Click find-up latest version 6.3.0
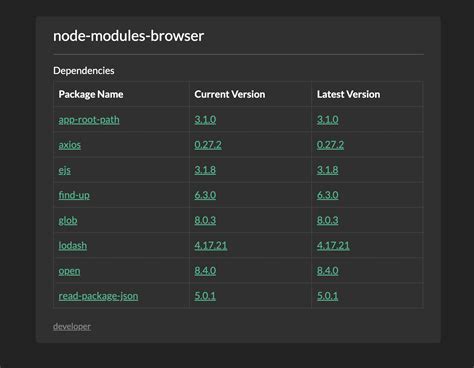The width and height of the screenshot is (474, 368). coord(328,195)
